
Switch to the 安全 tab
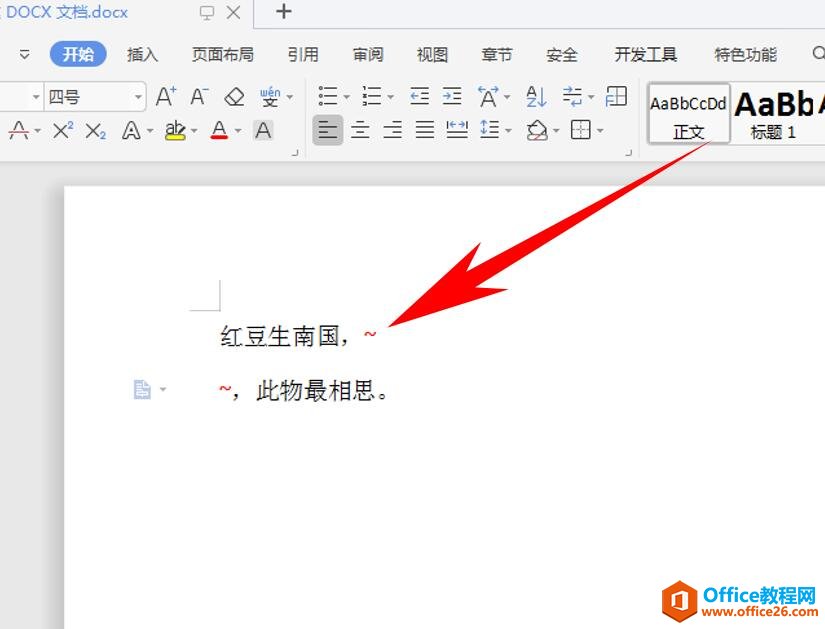coord(562,54)
